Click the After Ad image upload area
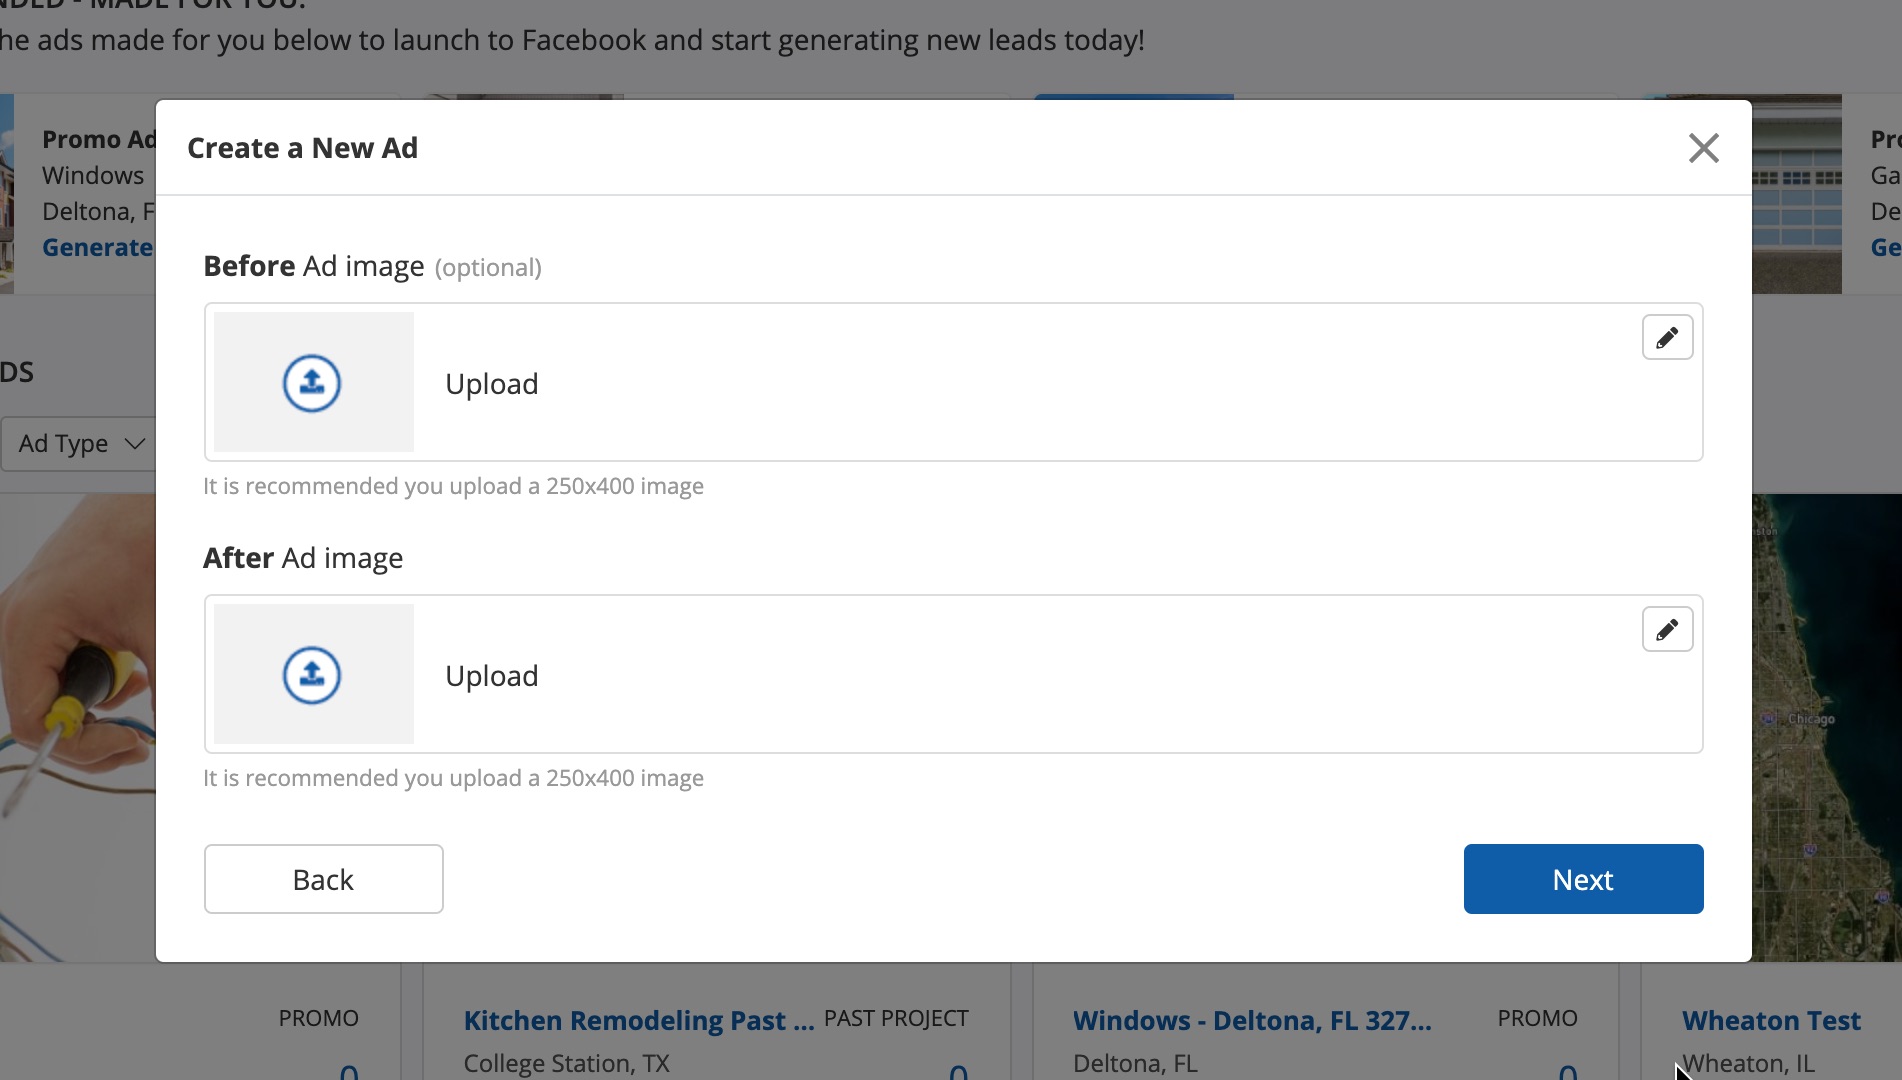Screen dimensions: 1902x1080 [952, 674]
